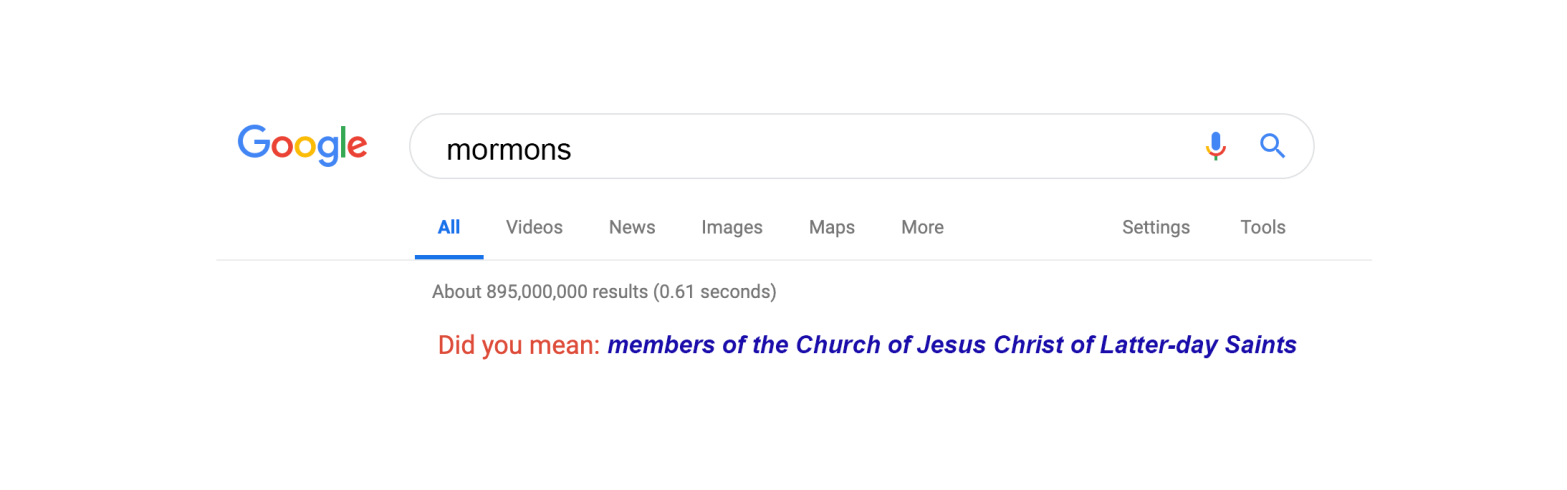Open the News tab
Image resolution: width=1567 pixels, height=490 pixels.
coord(632,227)
